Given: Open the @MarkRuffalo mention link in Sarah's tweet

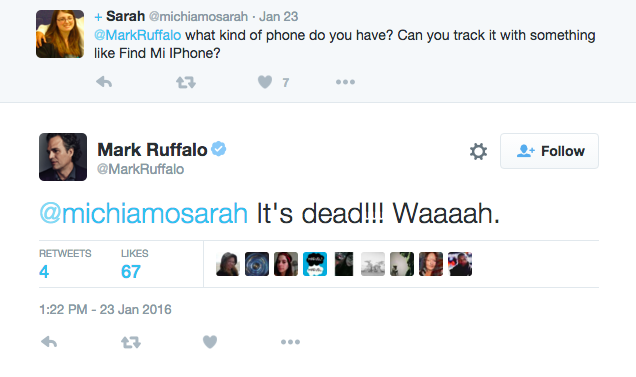Looking at the screenshot, I should [138, 35].
